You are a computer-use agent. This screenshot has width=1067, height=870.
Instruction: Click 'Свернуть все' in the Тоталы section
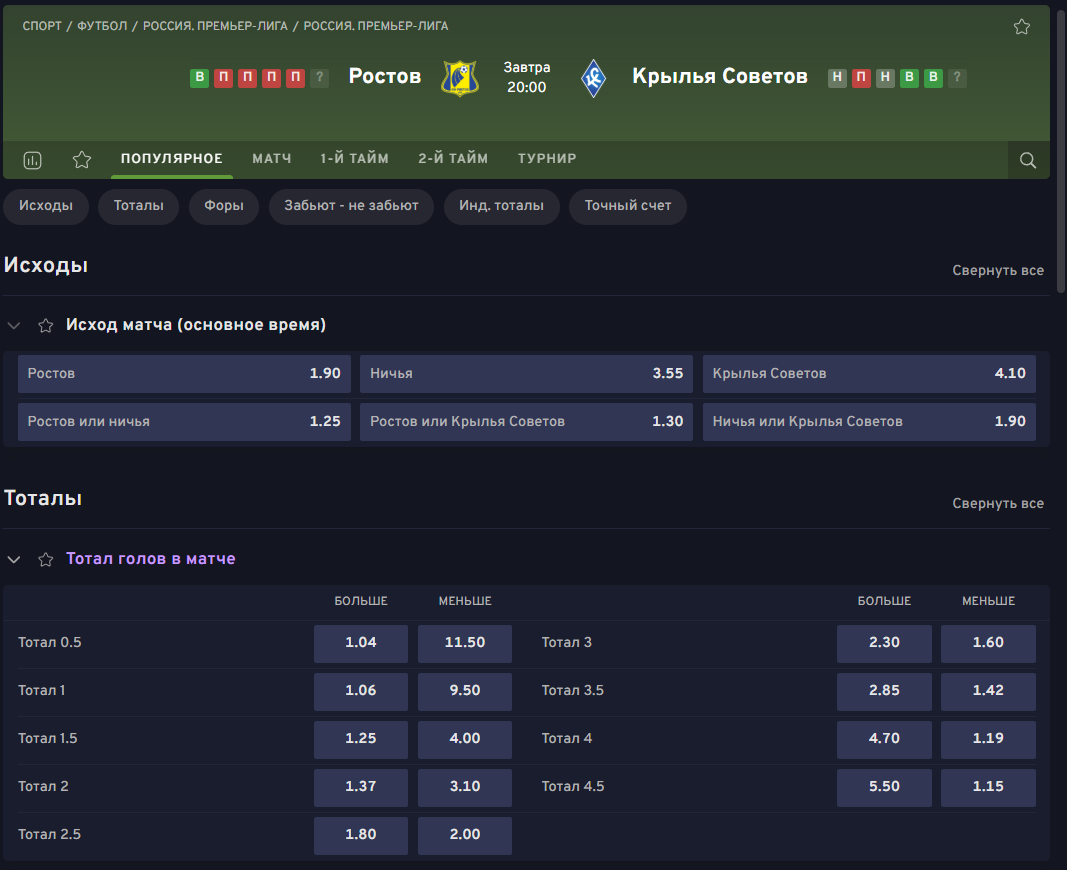pos(998,503)
